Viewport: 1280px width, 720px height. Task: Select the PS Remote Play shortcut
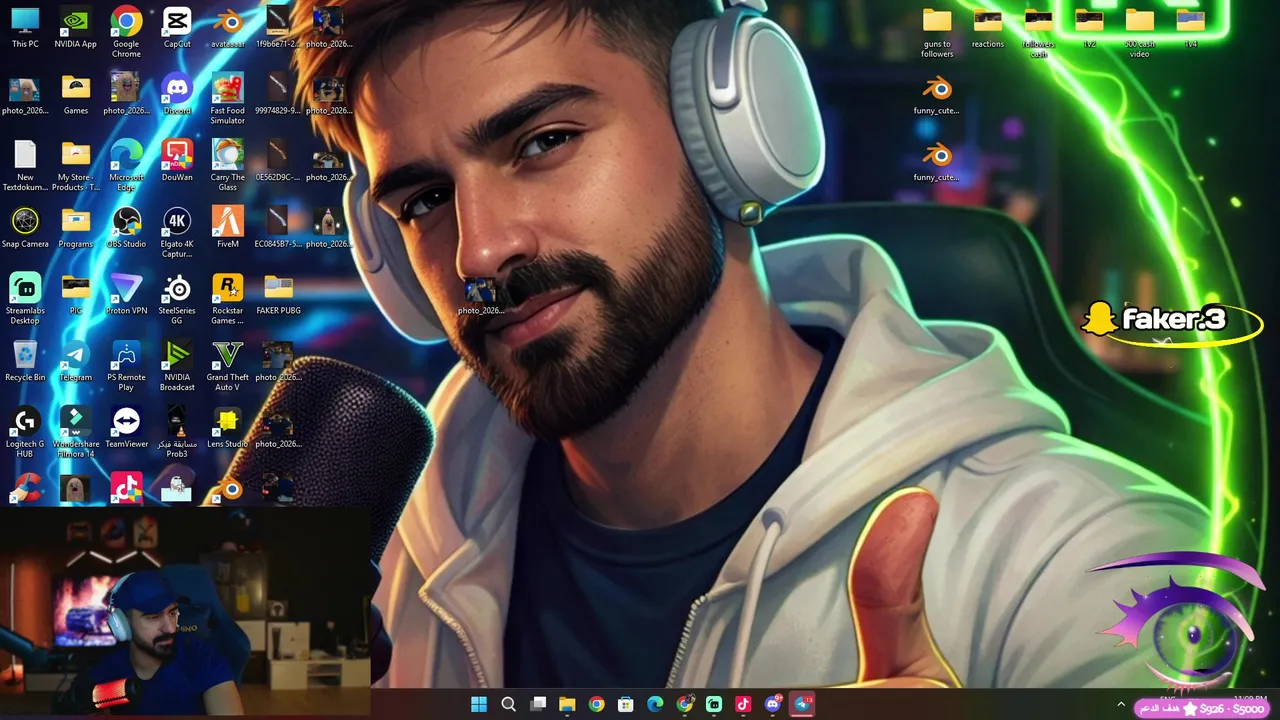126,366
